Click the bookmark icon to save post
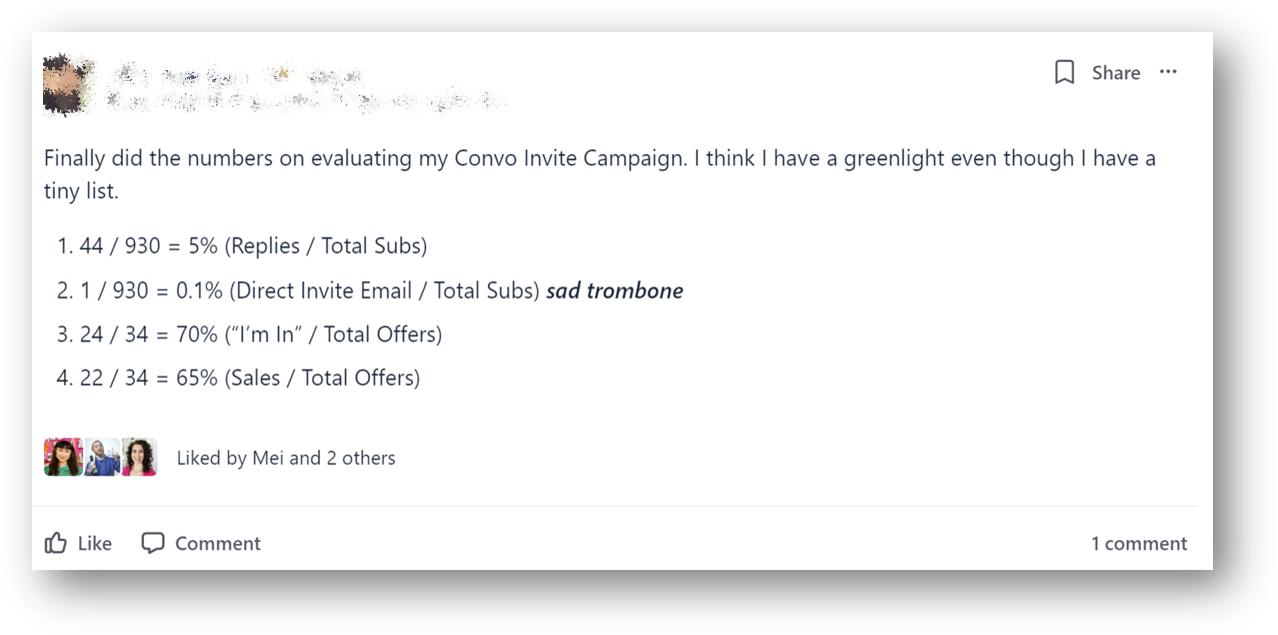Image resolution: width=1278 pixels, height=635 pixels. tap(1065, 72)
